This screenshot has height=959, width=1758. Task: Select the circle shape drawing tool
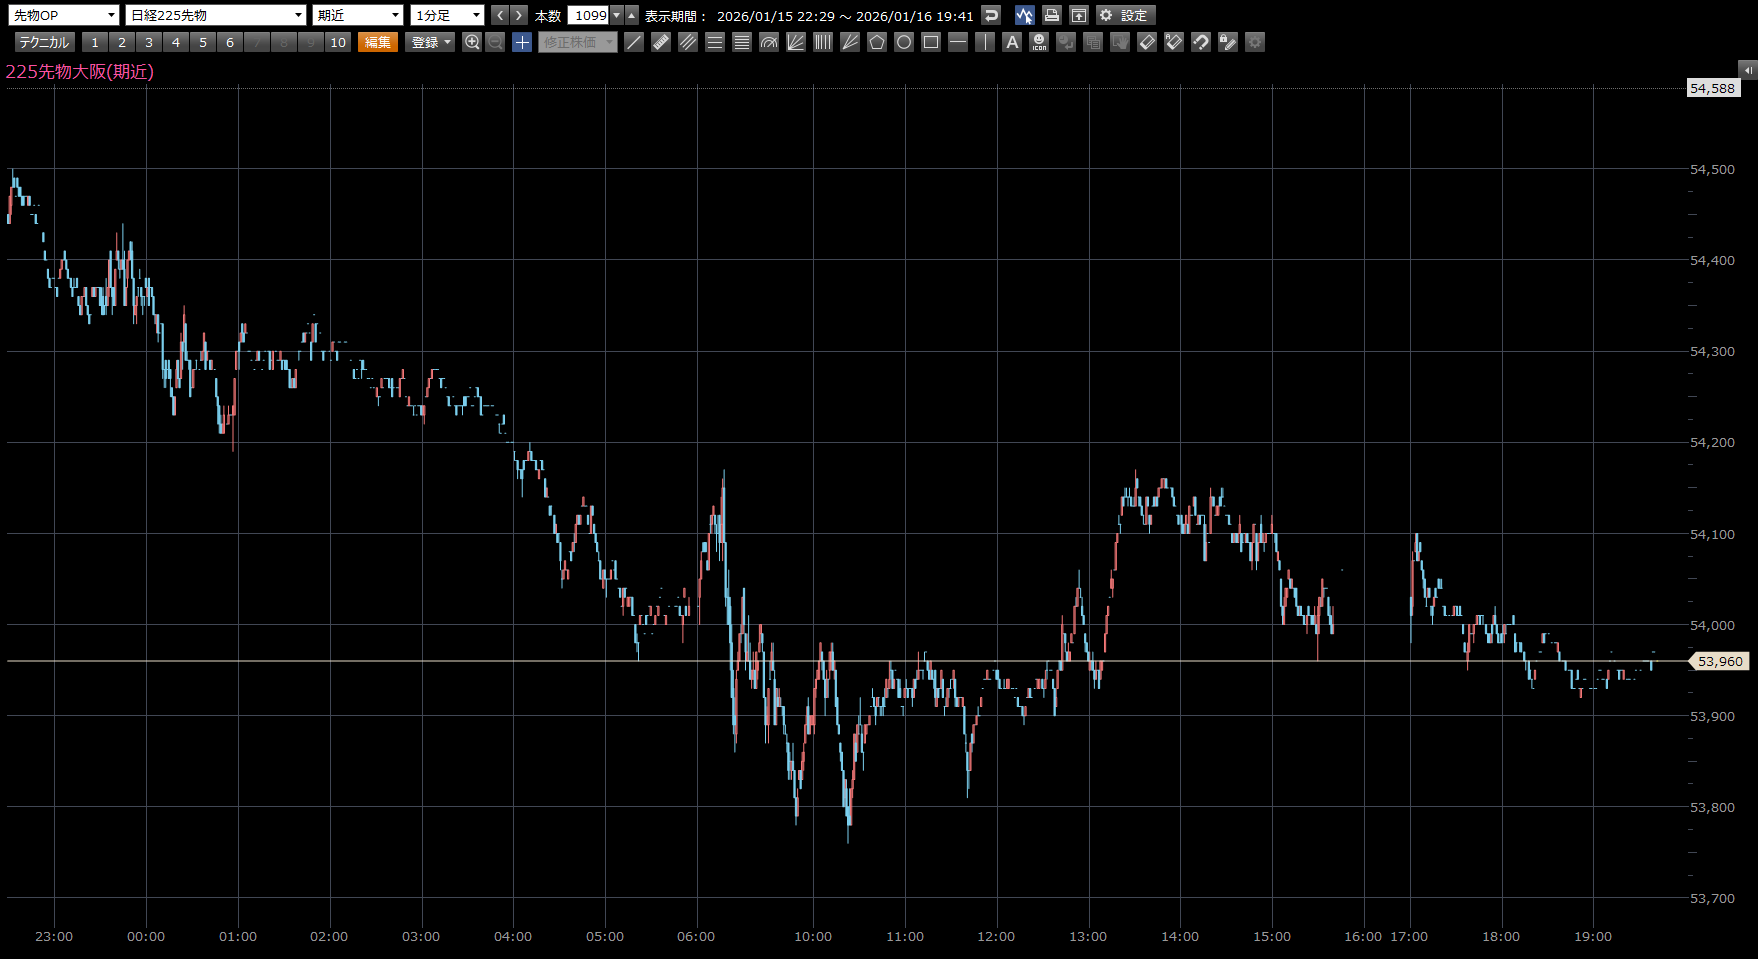904,42
